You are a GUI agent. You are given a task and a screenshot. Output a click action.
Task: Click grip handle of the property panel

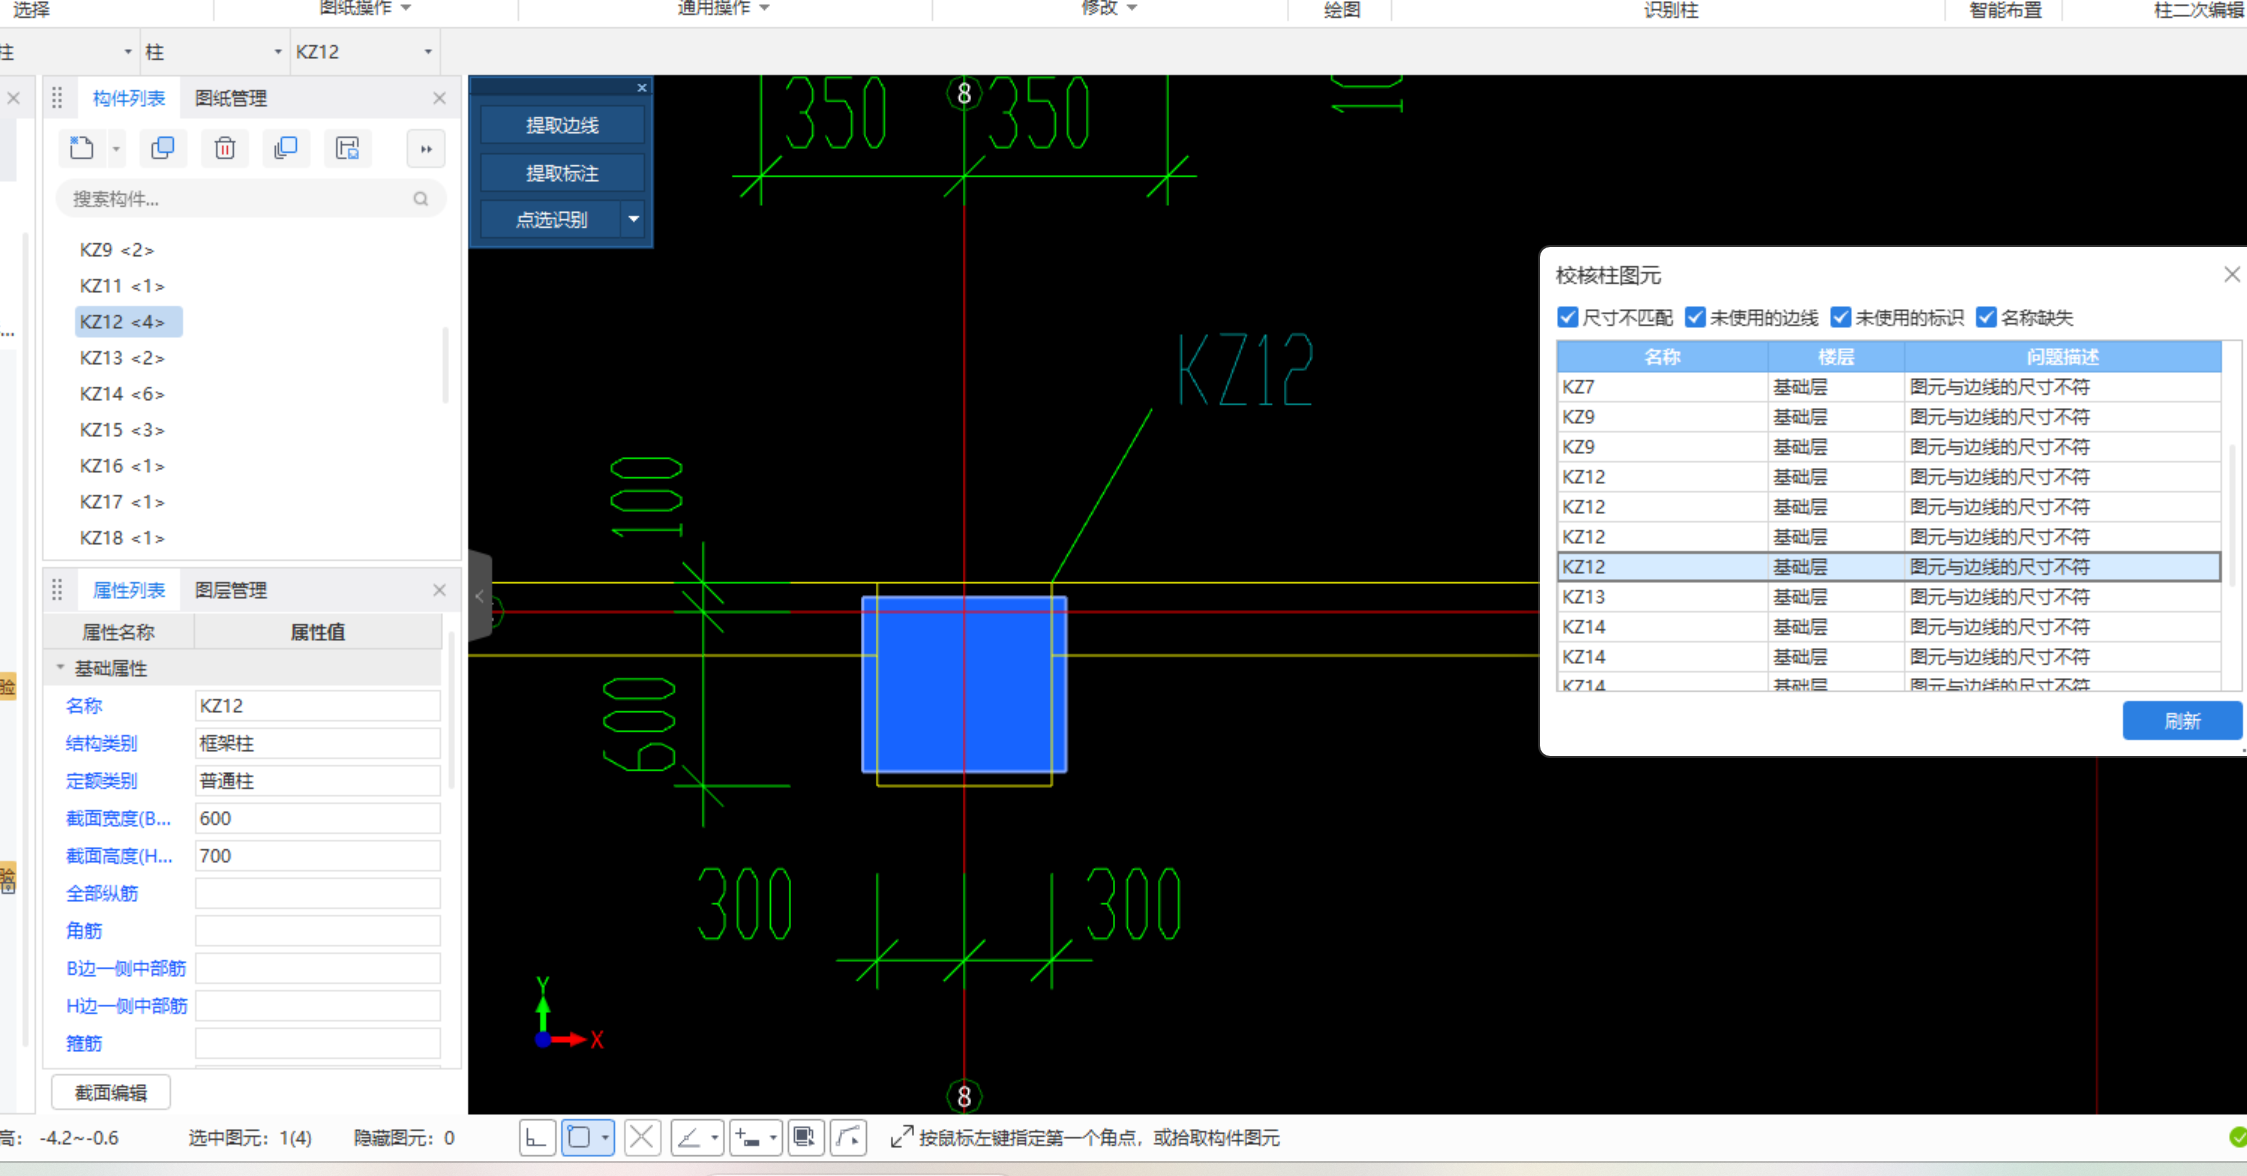point(57,590)
